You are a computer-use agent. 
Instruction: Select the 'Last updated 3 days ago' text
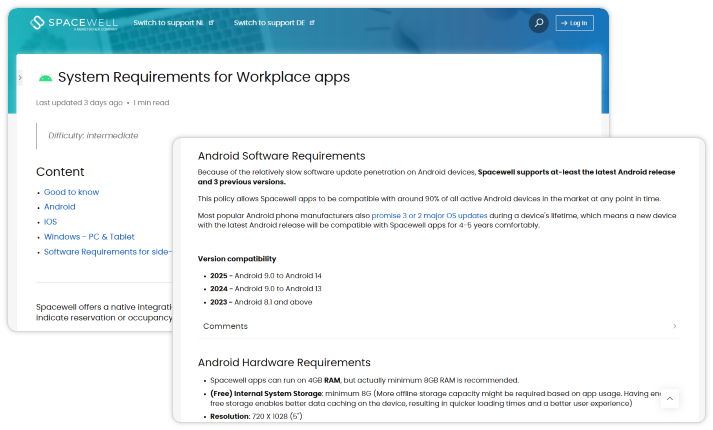(x=79, y=103)
